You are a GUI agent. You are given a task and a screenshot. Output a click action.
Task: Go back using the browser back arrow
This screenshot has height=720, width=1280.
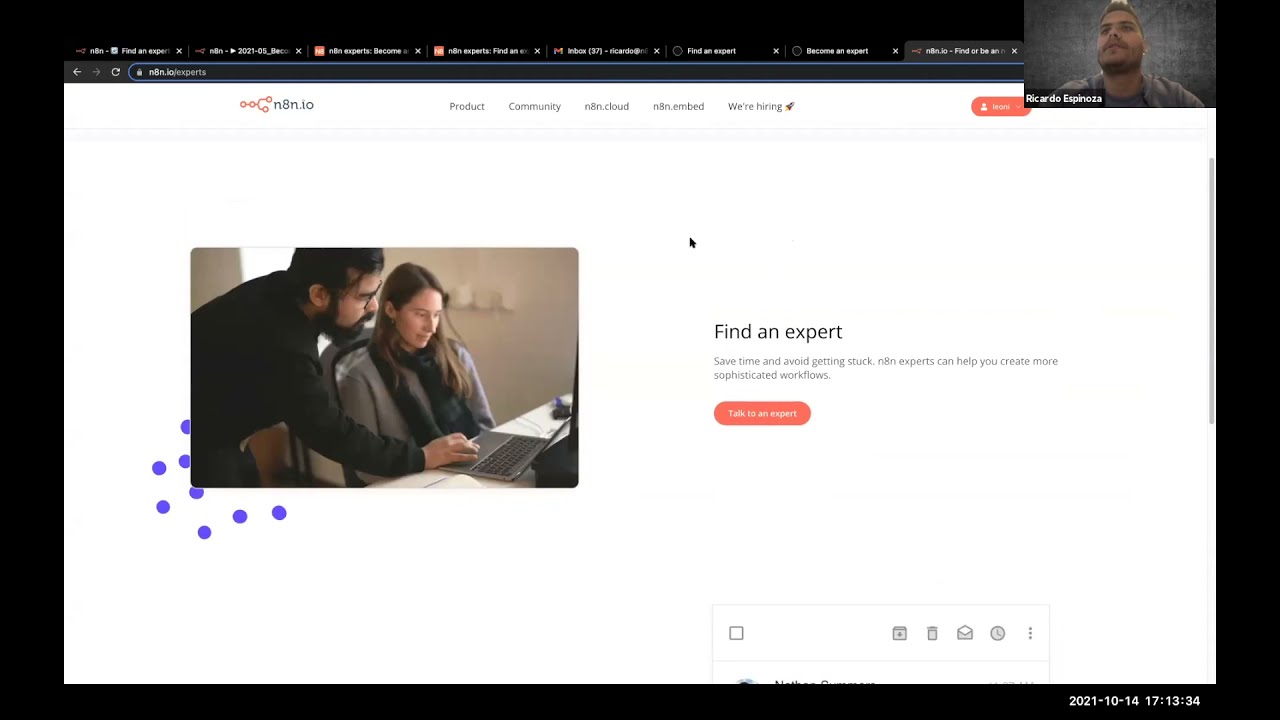(x=77, y=72)
